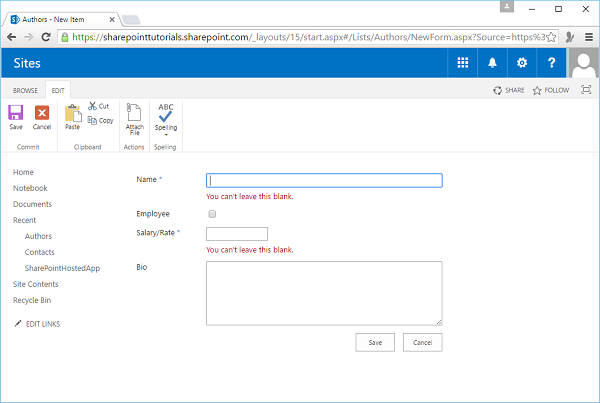The width and height of the screenshot is (600, 403).
Task: Open the settings gear menu
Action: click(521, 63)
